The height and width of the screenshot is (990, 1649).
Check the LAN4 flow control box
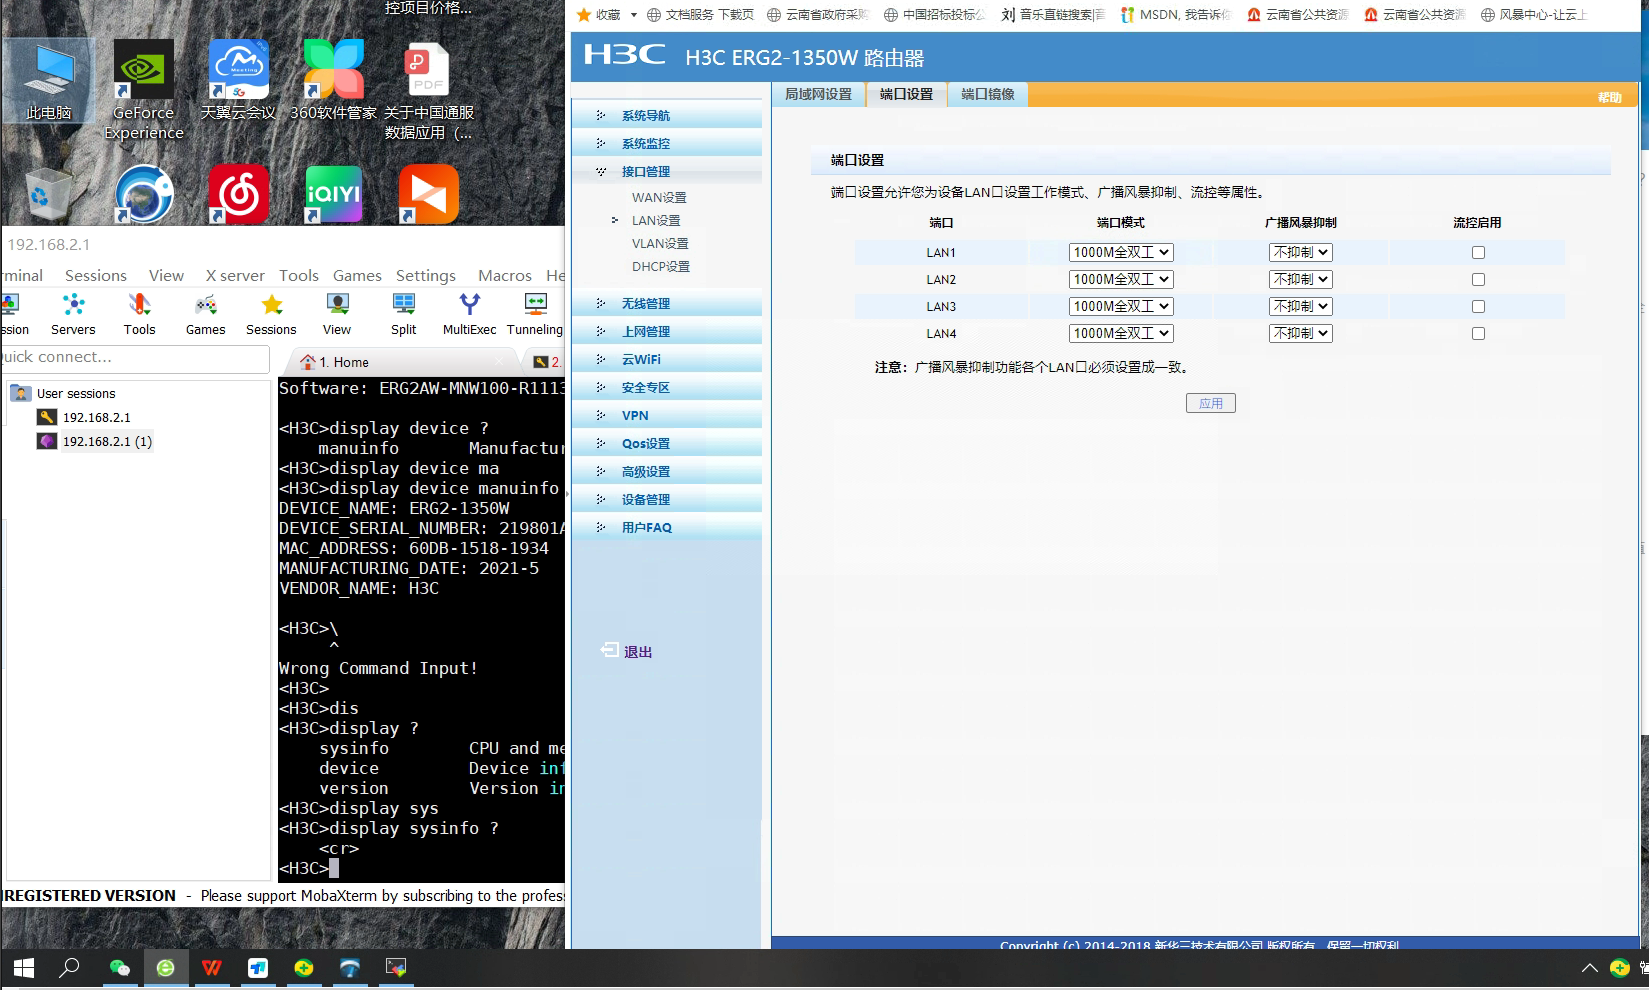1478,334
